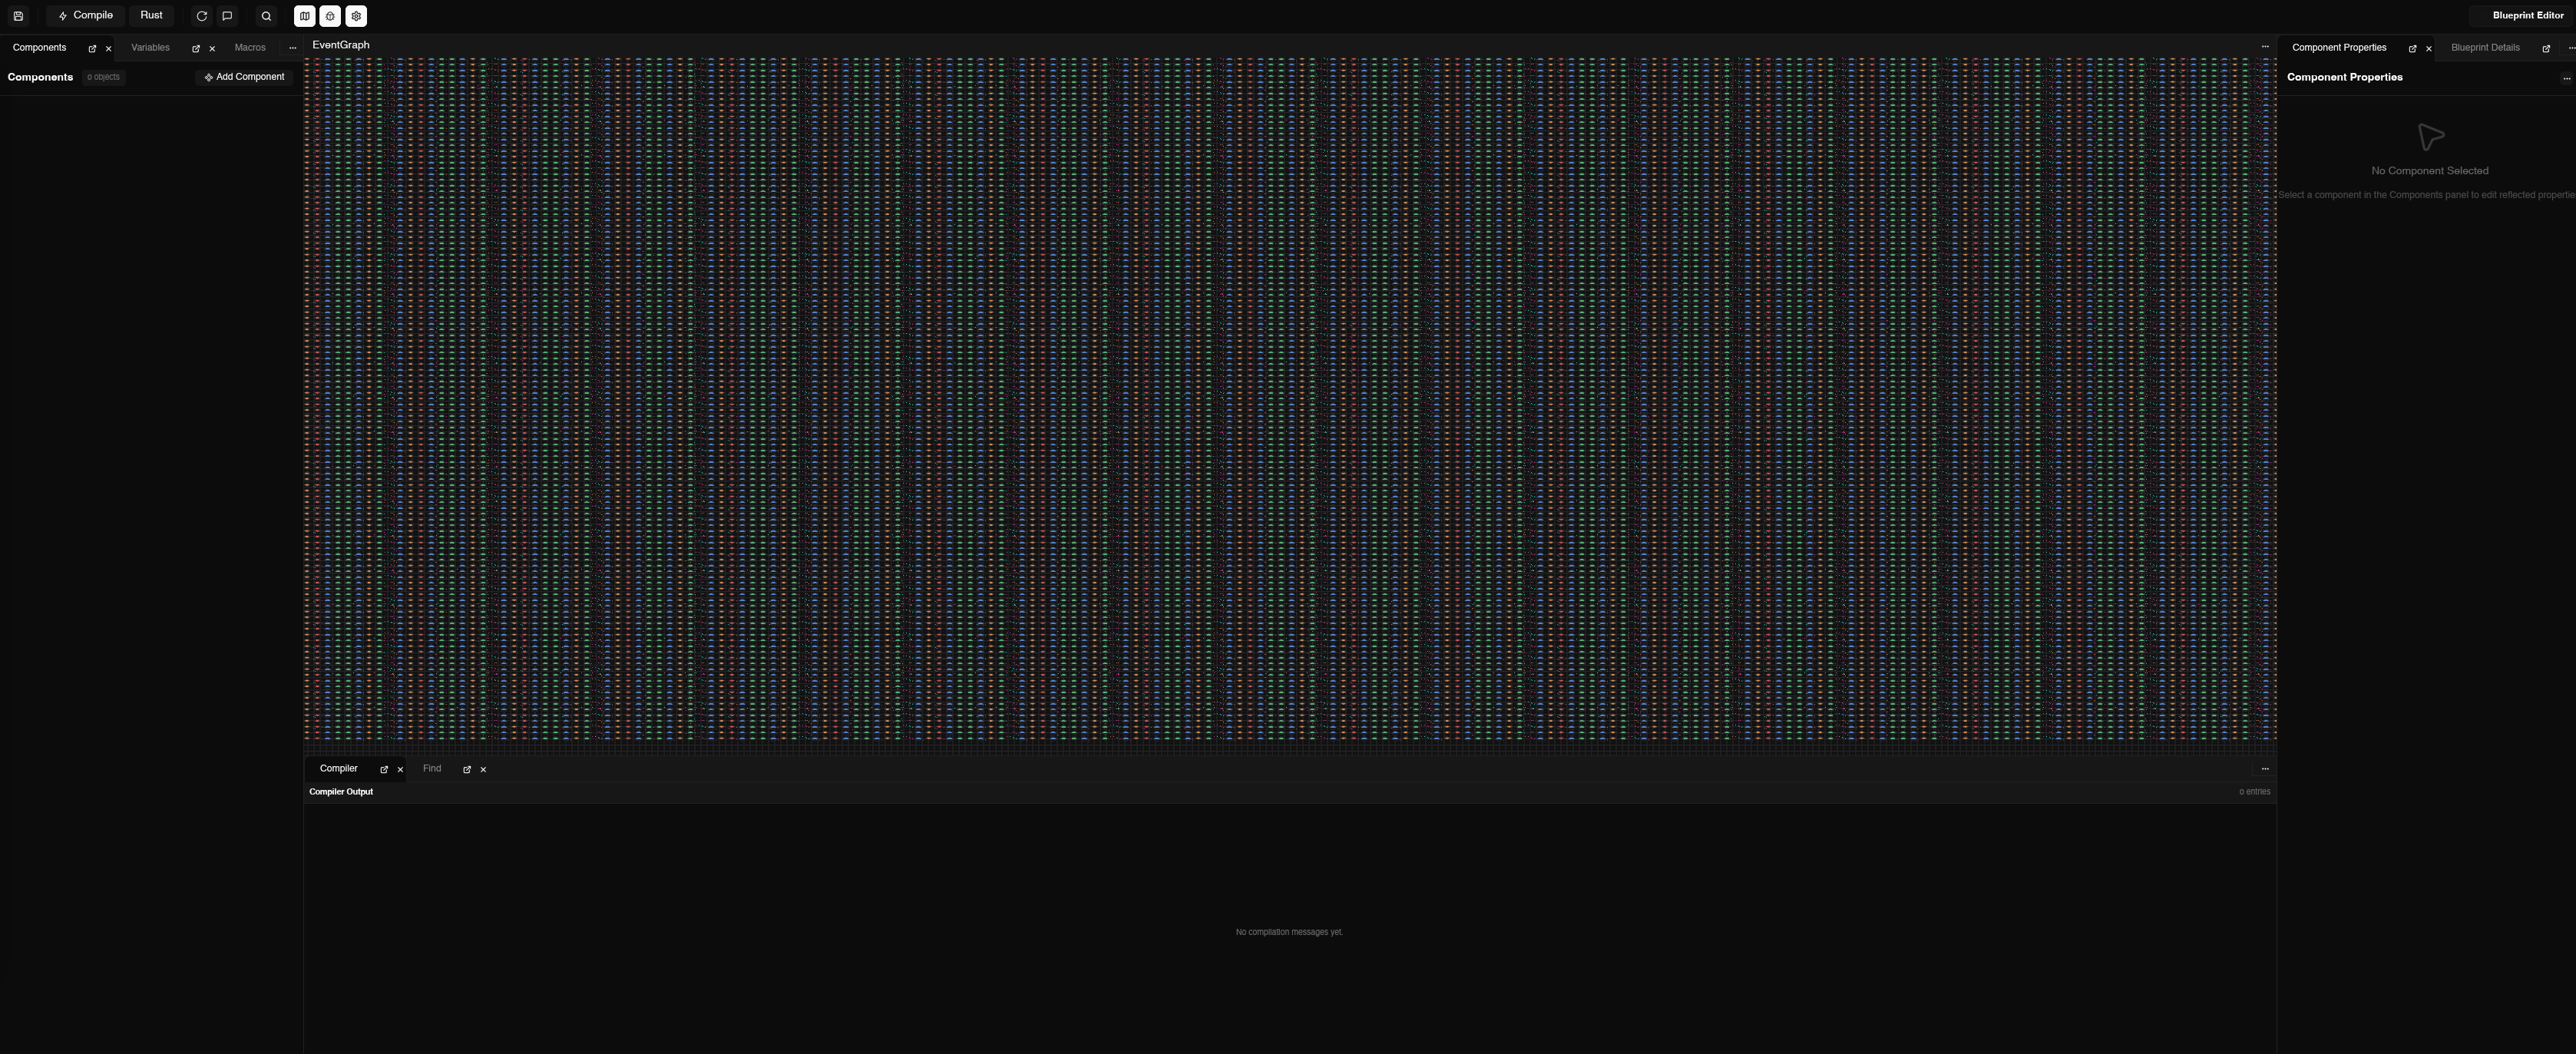
Task: Open left panel tab overflow menu
Action: click(292, 48)
